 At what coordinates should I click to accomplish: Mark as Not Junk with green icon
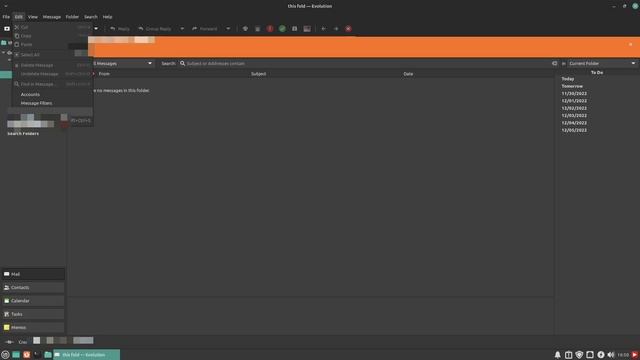coord(282,29)
